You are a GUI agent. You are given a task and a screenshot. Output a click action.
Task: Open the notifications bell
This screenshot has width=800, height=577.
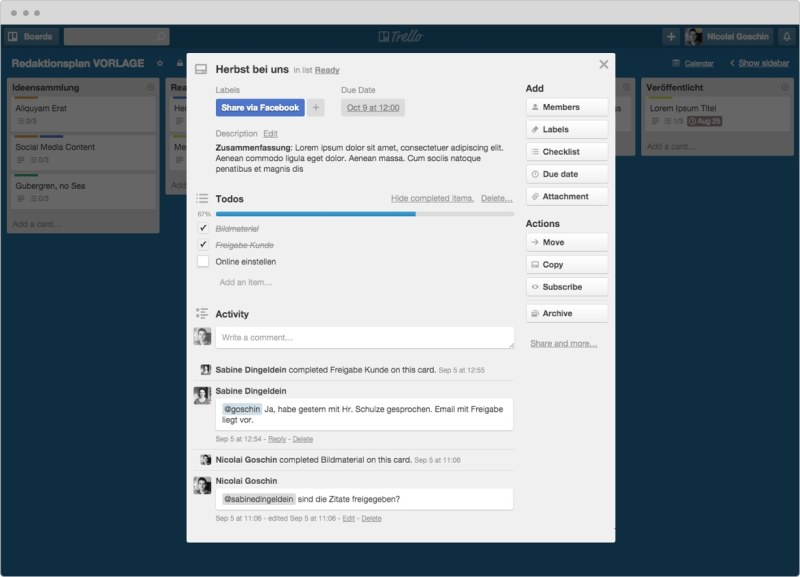click(x=787, y=37)
